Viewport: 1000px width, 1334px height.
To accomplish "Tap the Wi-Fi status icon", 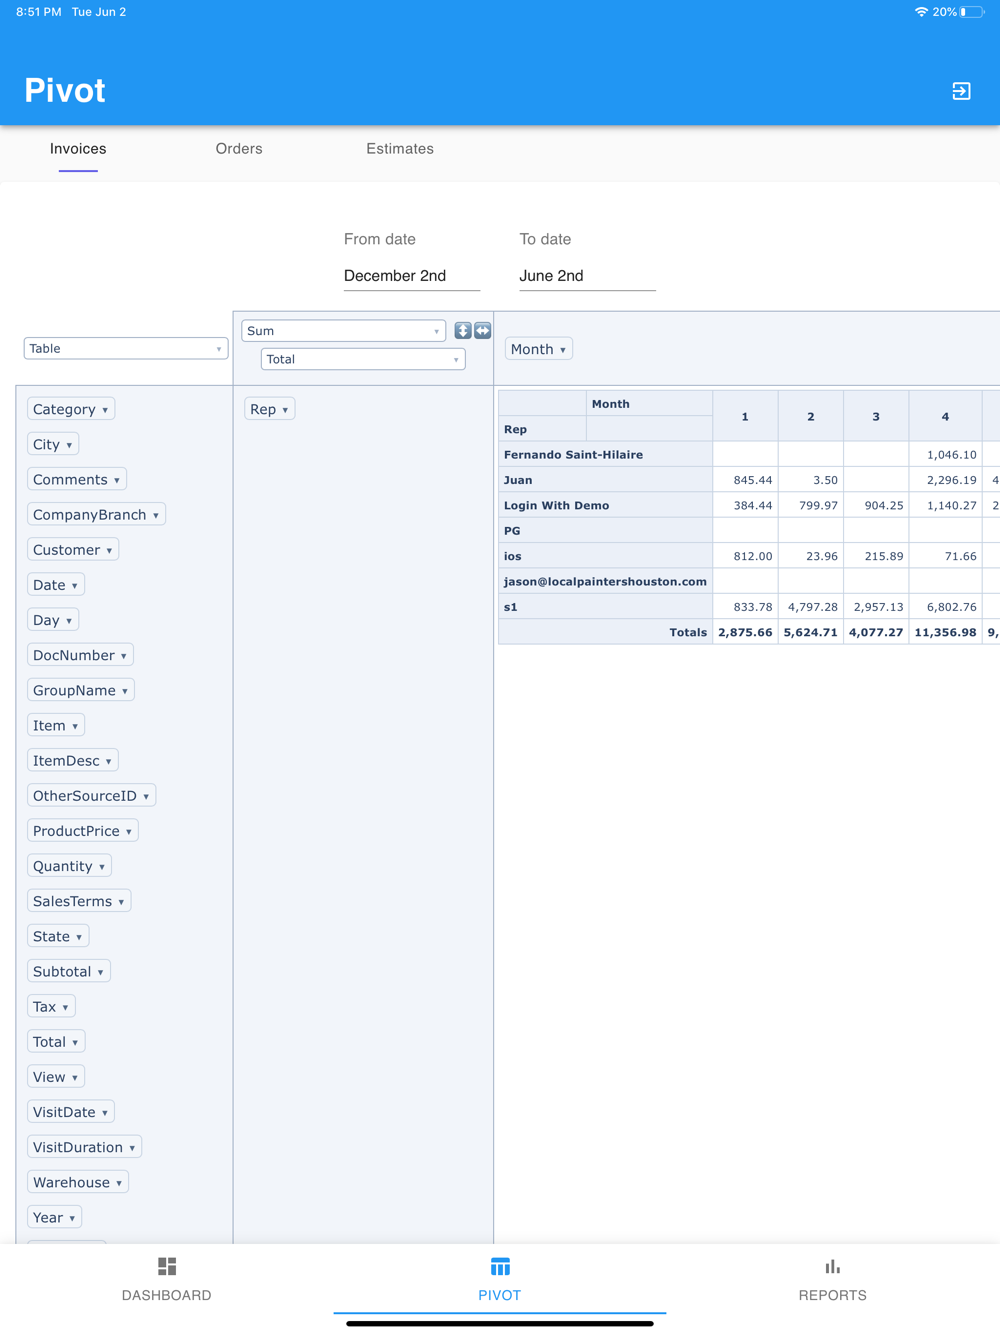I will [x=921, y=12].
